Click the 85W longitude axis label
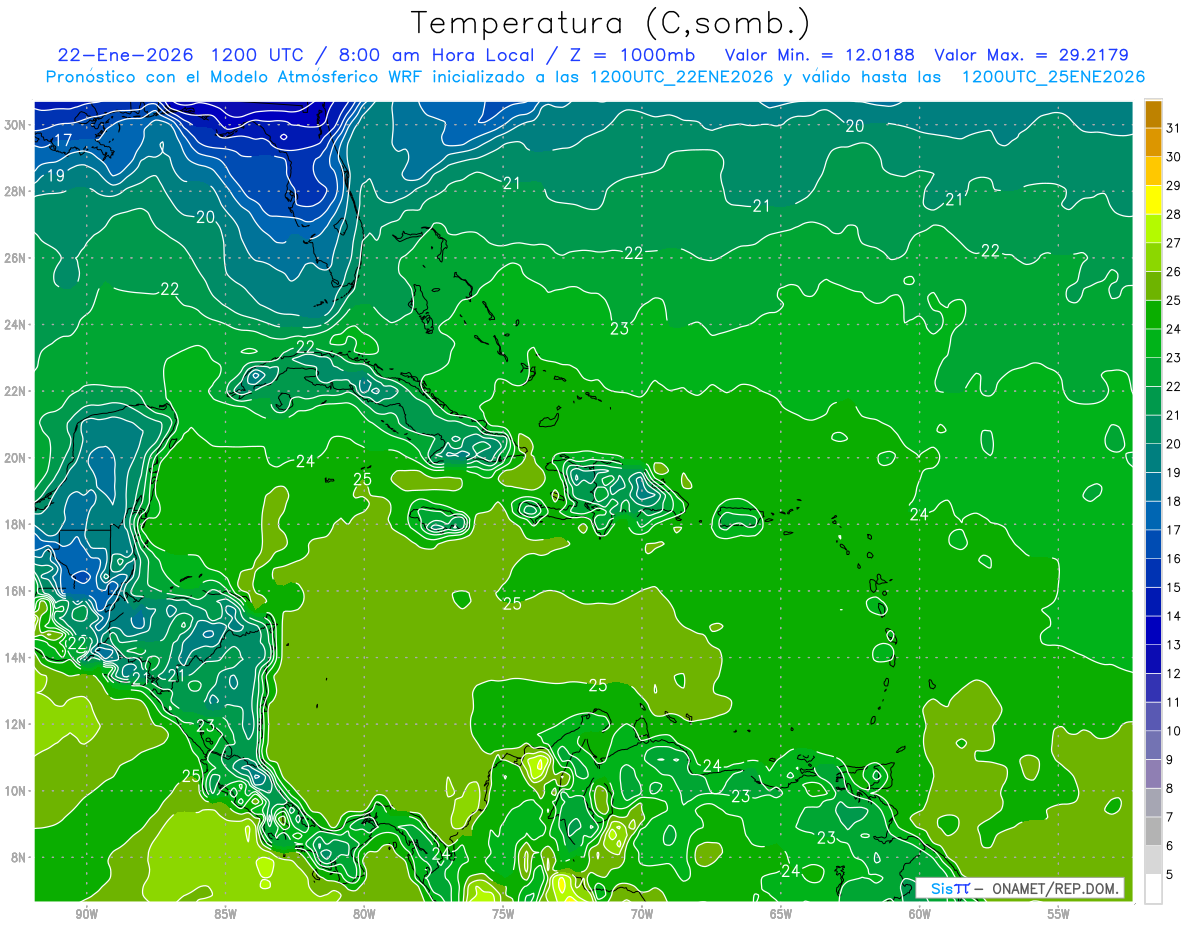The width and height of the screenshot is (1200, 927). (x=225, y=914)
